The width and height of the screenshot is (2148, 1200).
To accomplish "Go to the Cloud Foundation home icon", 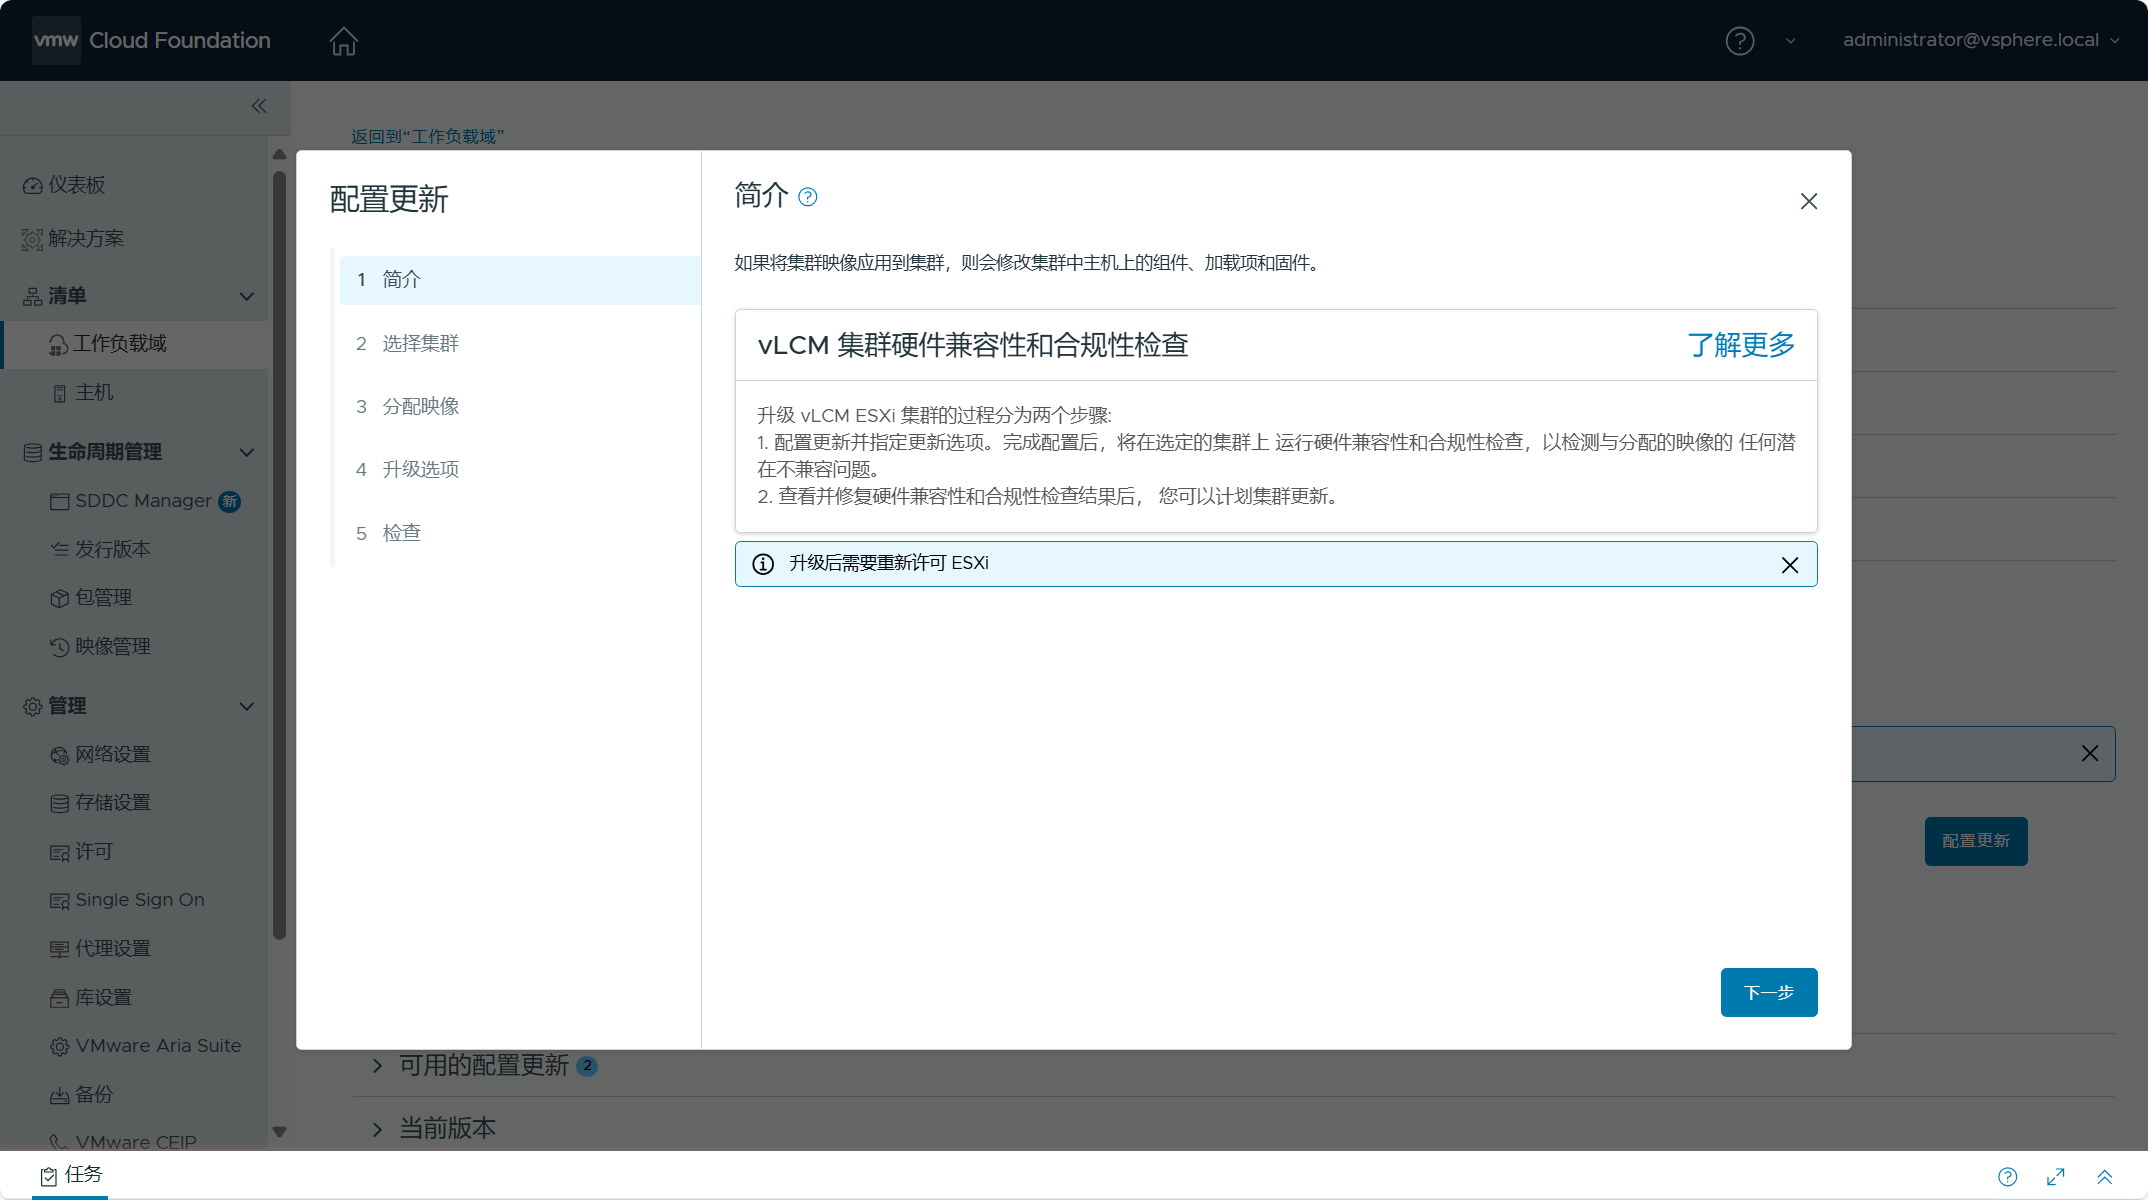I will [343, 41].
